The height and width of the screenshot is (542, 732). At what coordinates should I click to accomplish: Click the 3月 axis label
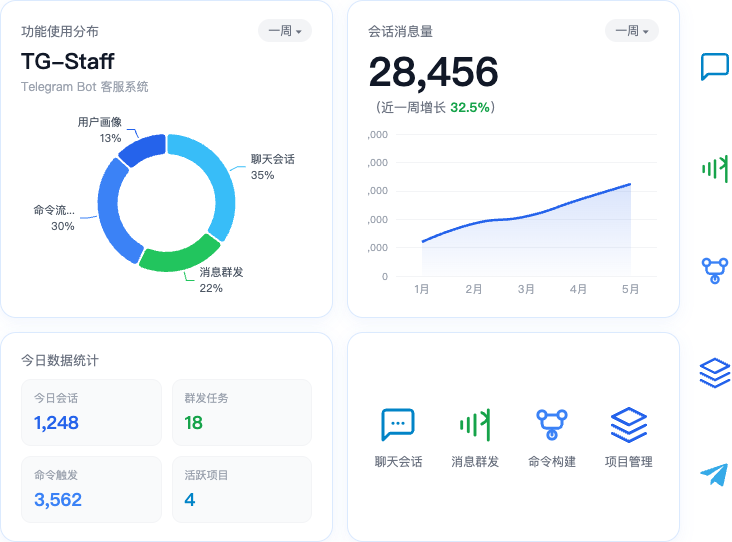pyautogui.click(x=526, y=289)
